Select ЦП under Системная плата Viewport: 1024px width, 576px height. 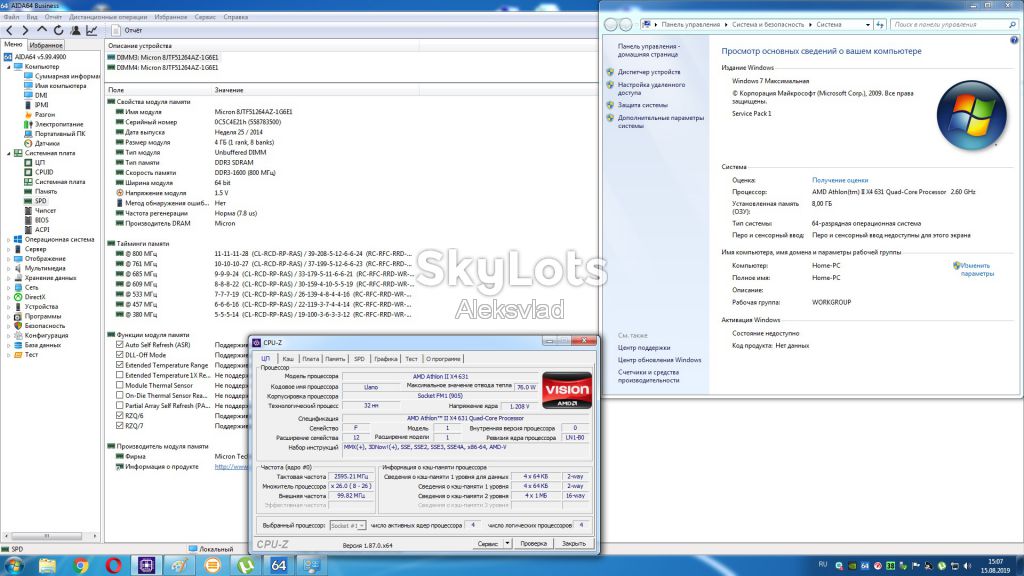(x=40, y=163)
